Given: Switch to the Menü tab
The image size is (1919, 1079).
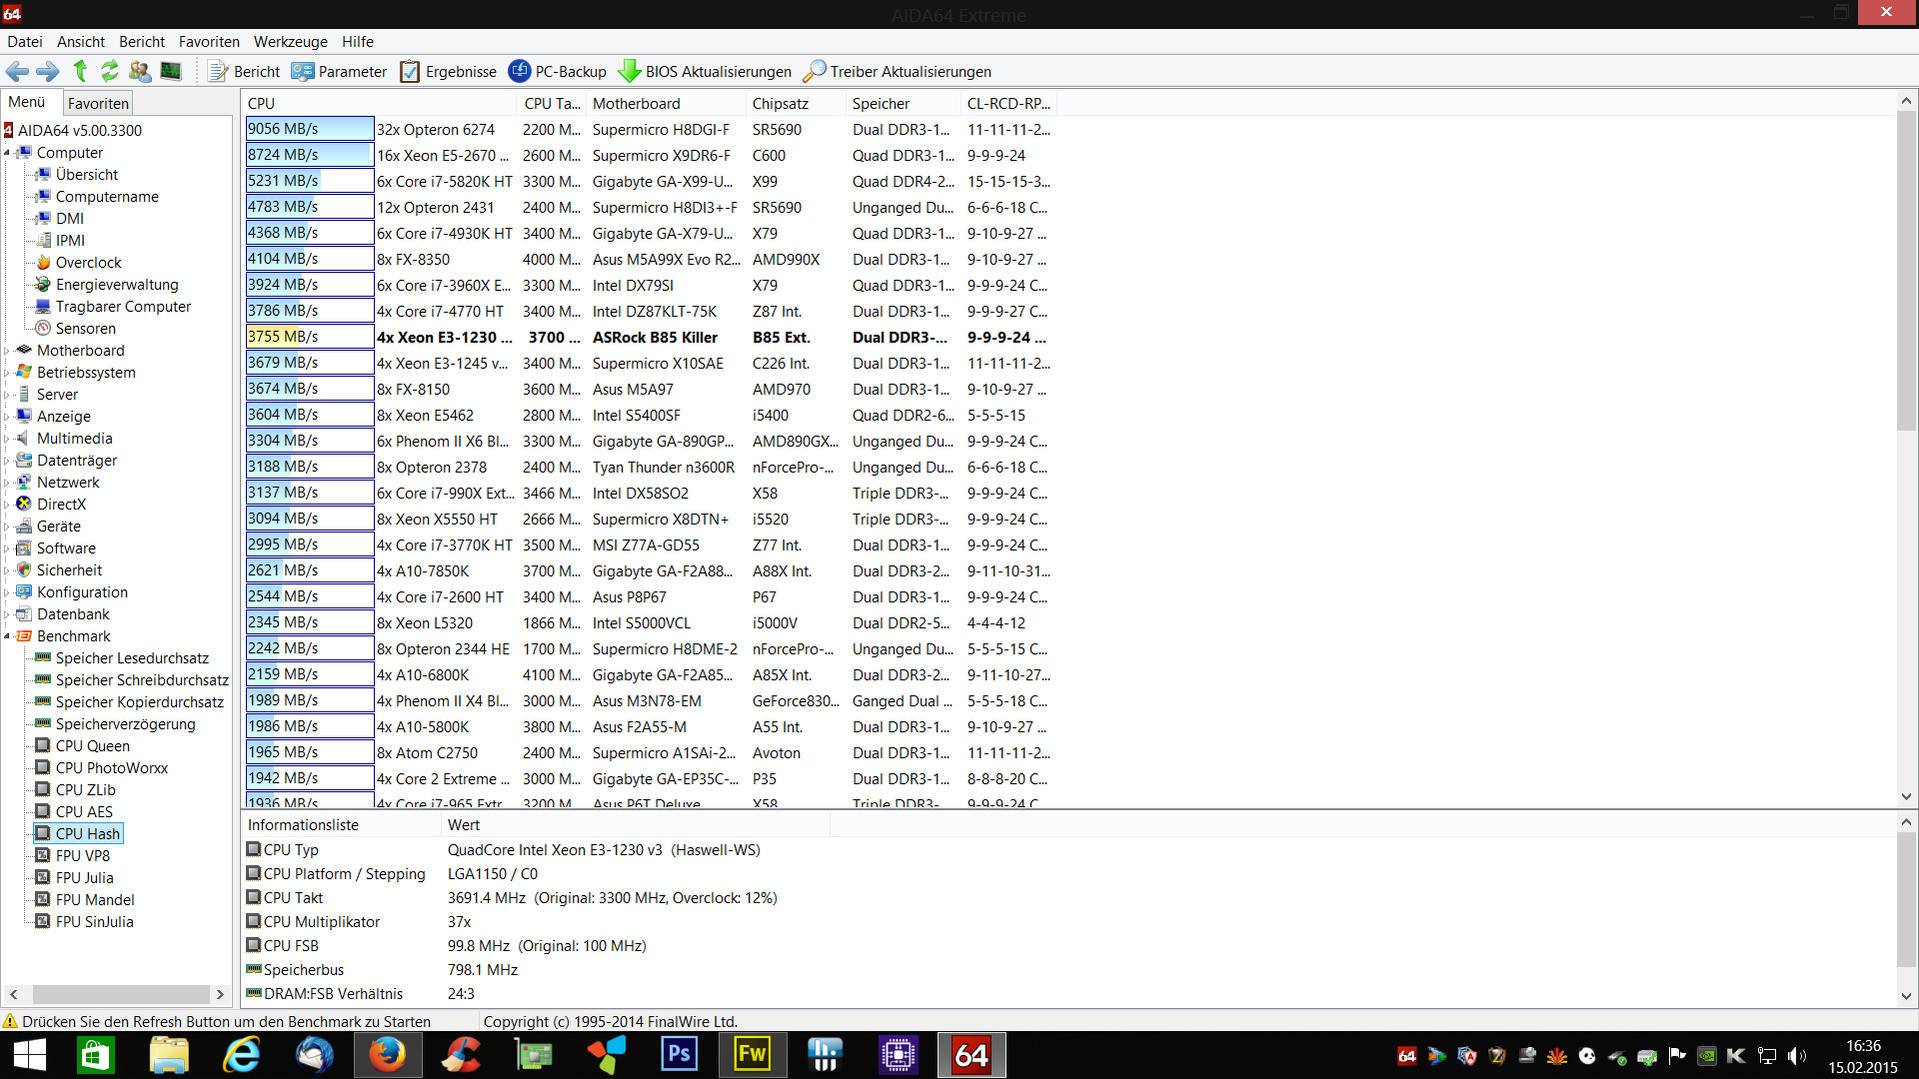Looking at the screenshot, I should [27, 102].
